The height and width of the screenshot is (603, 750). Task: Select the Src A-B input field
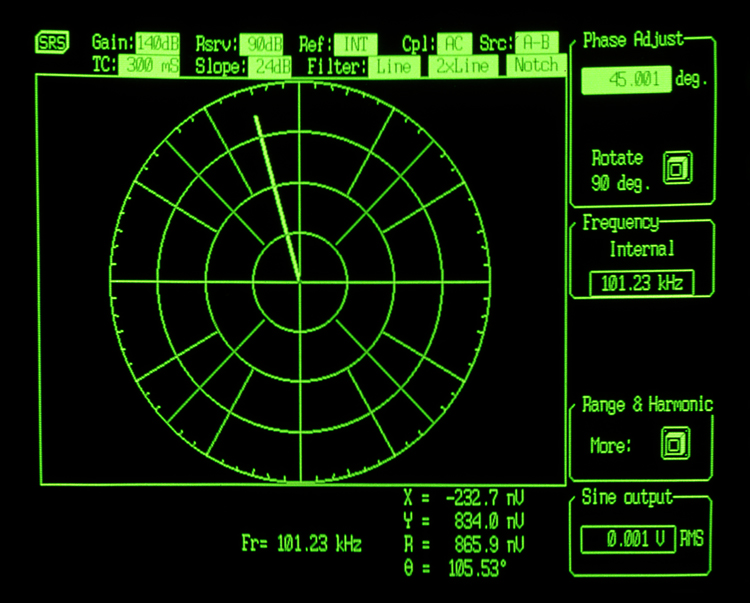[536, 44]
